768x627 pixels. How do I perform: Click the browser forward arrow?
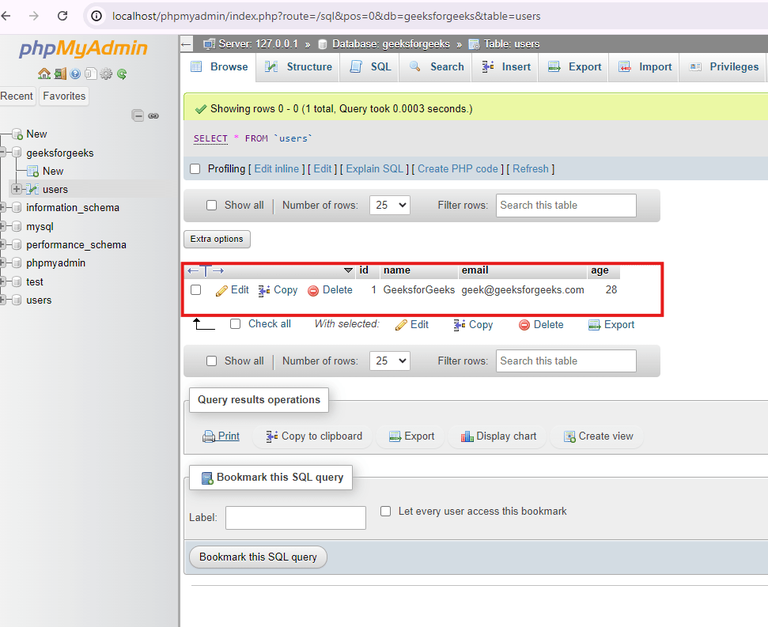click(x=34, y=16)
